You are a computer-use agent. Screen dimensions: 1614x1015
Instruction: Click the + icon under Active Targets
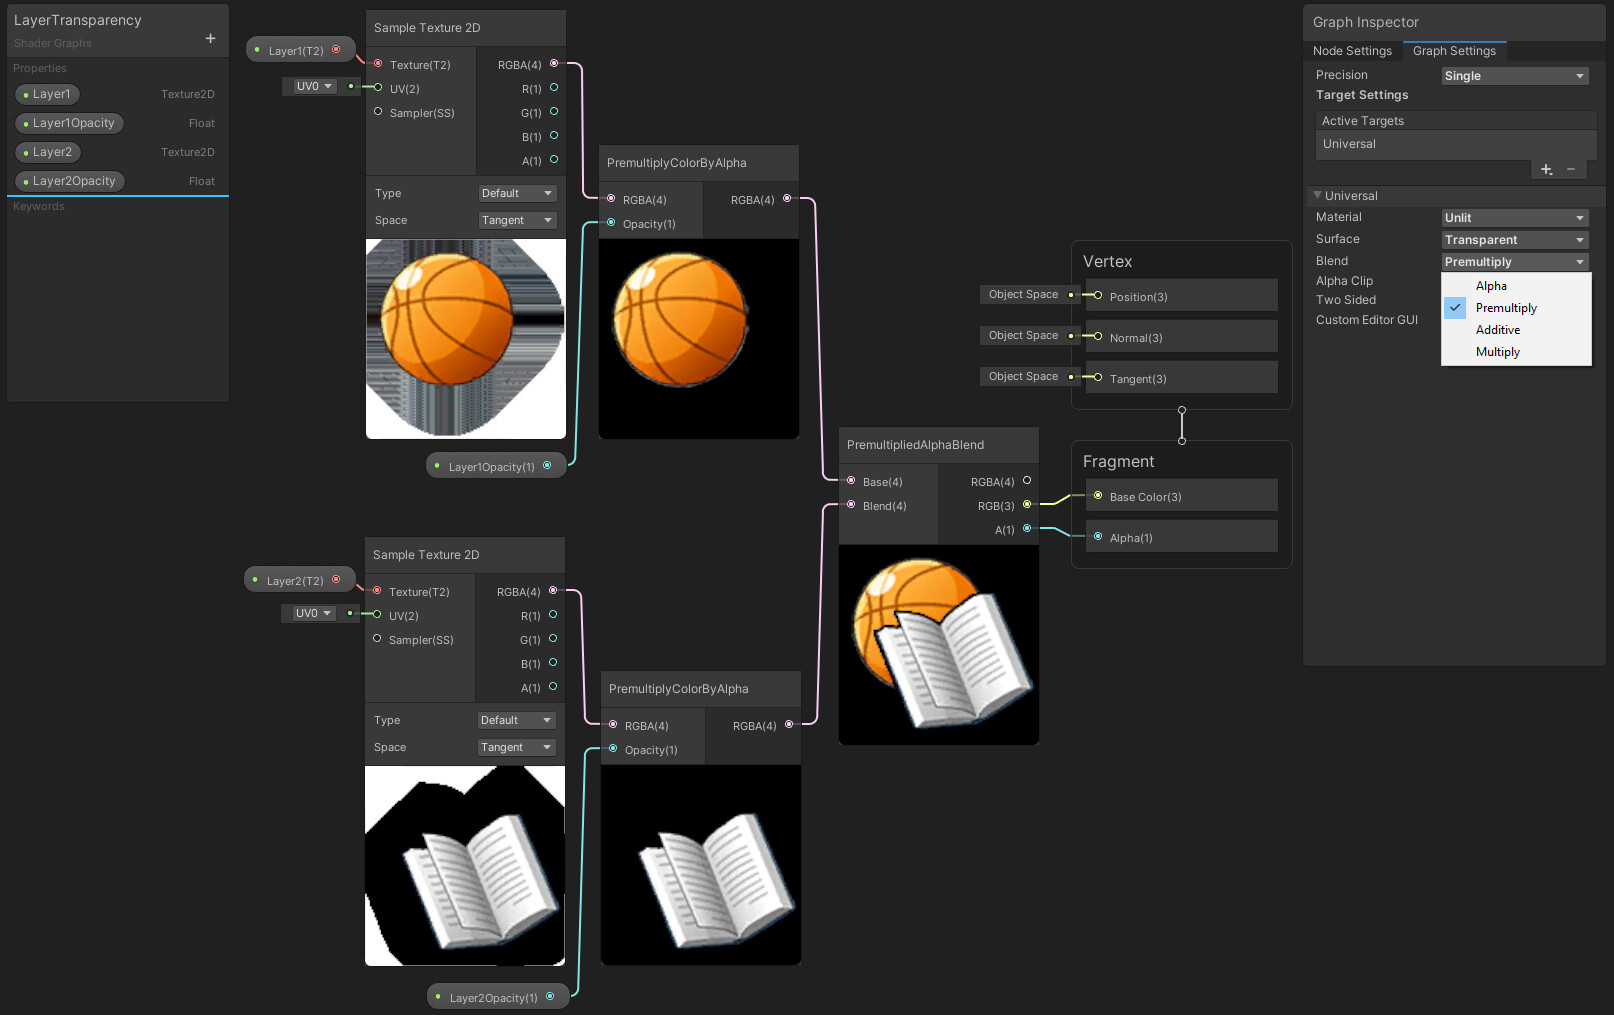1545,169
